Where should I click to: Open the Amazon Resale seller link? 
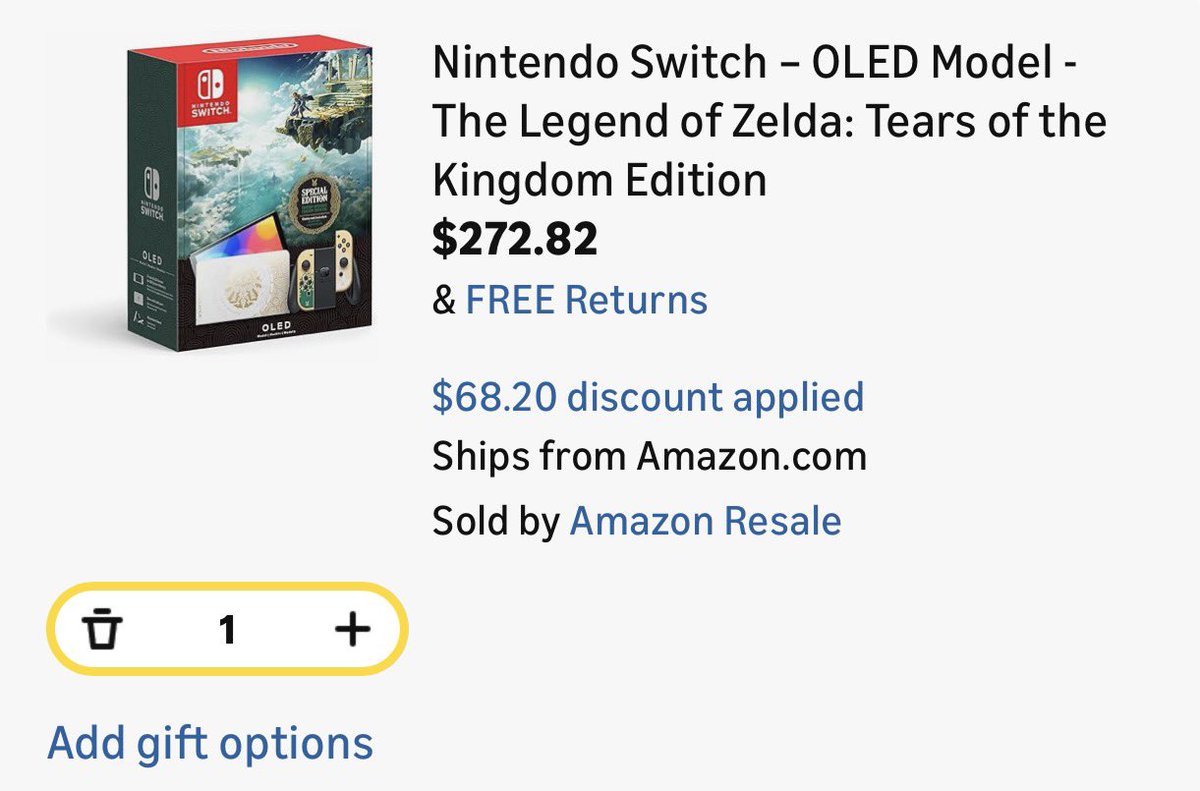[x=705, y=521]
